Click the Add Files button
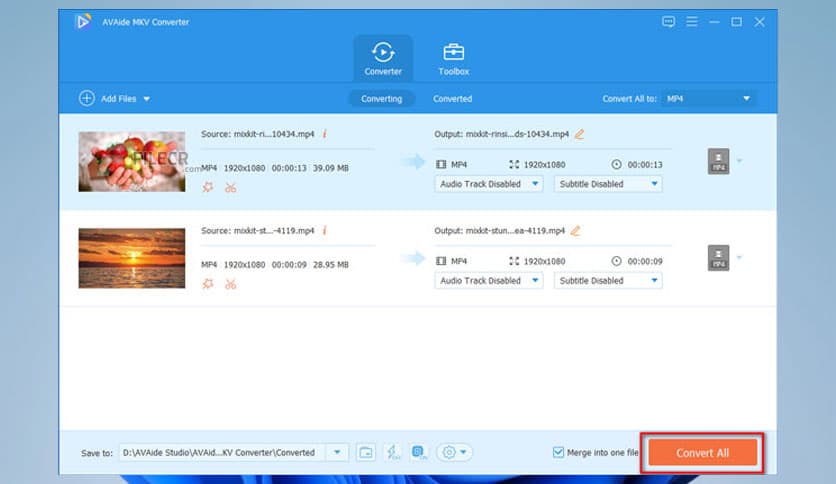 [108, 99]
